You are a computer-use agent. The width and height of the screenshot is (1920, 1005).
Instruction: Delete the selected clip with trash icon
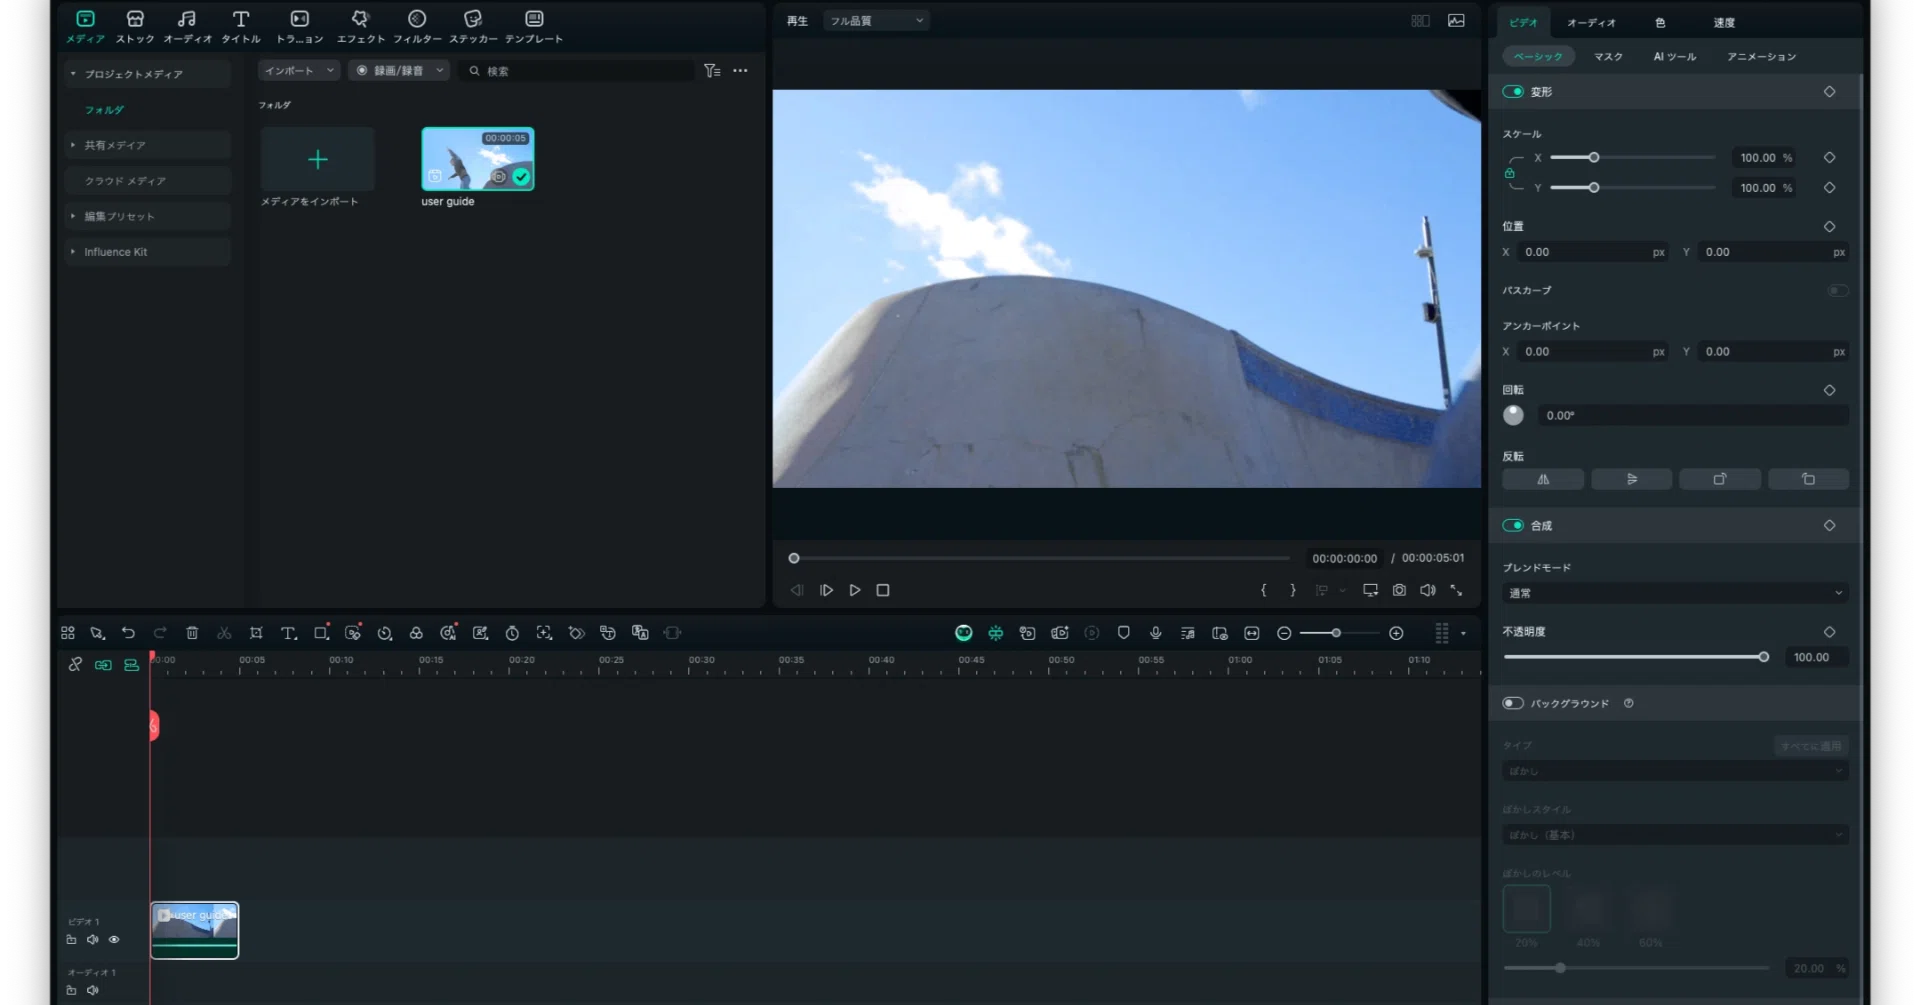coord(192,633)
